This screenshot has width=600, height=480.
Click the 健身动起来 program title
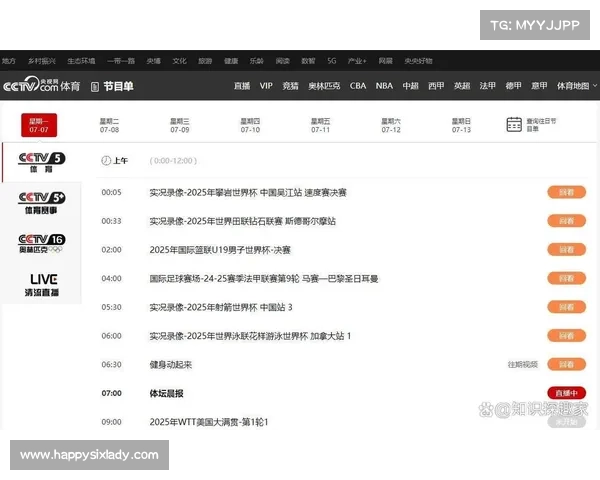click(x=171, y=365)
